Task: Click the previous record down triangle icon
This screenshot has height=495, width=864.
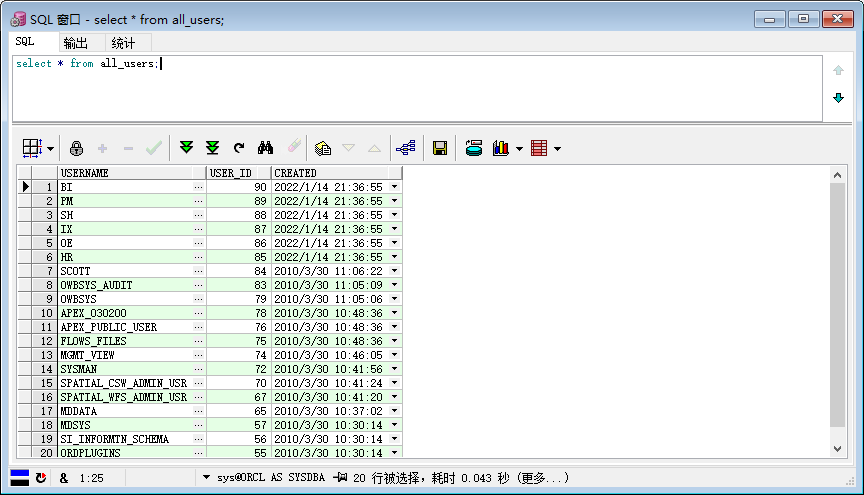Action: click(348, 148)
